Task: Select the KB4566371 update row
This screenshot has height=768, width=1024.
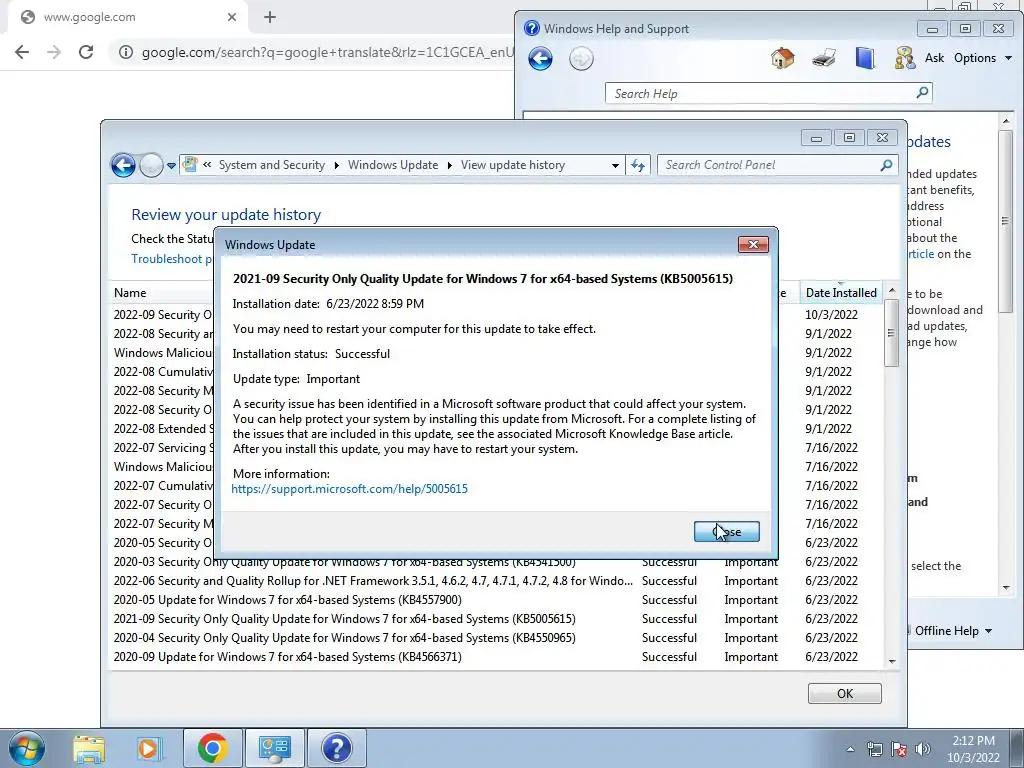Action: [497, 656]
